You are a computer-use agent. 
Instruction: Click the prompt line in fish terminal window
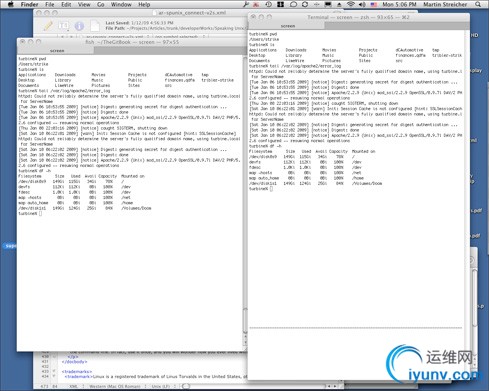[x=30, y=213]
